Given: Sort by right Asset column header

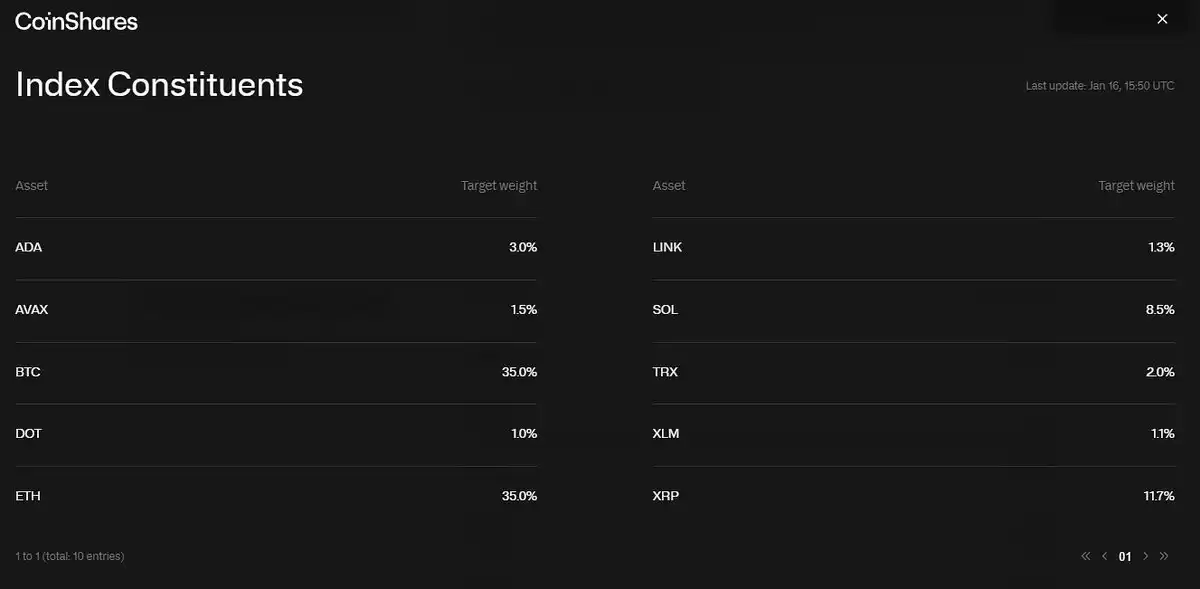Looking at the screenshot, I should [669, 186].
